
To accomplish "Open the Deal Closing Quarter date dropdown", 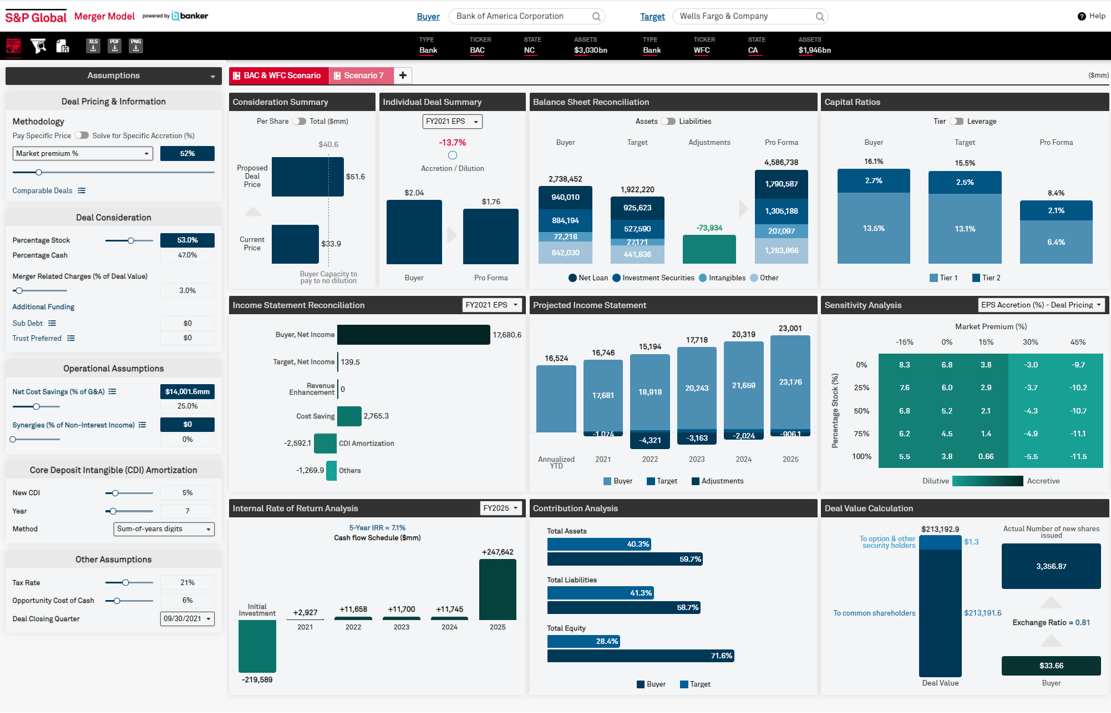I will click(x=187, y=619).
